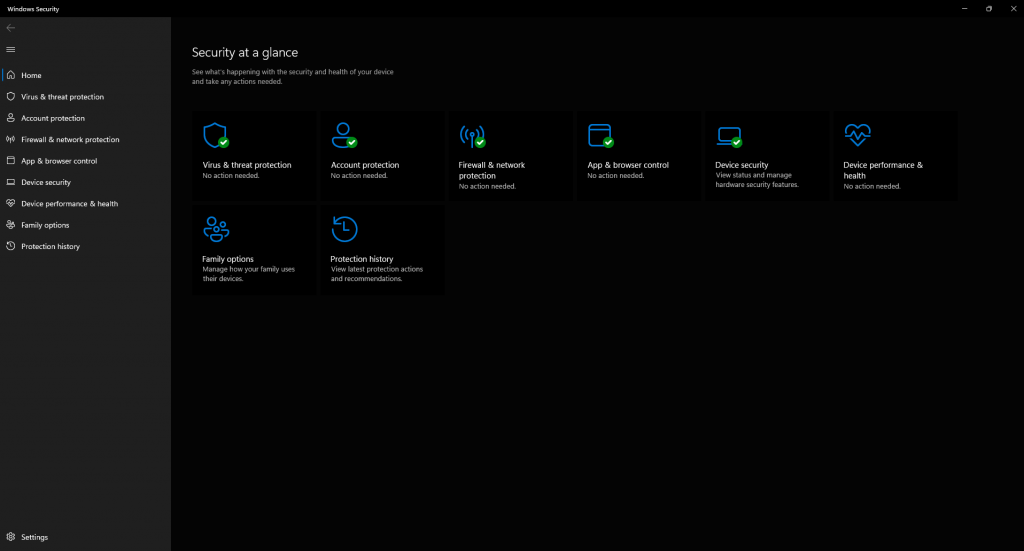Click the shield icon beside Virus & threat protection in sidebar
The image size is (1024, 551).
point(10,97)
